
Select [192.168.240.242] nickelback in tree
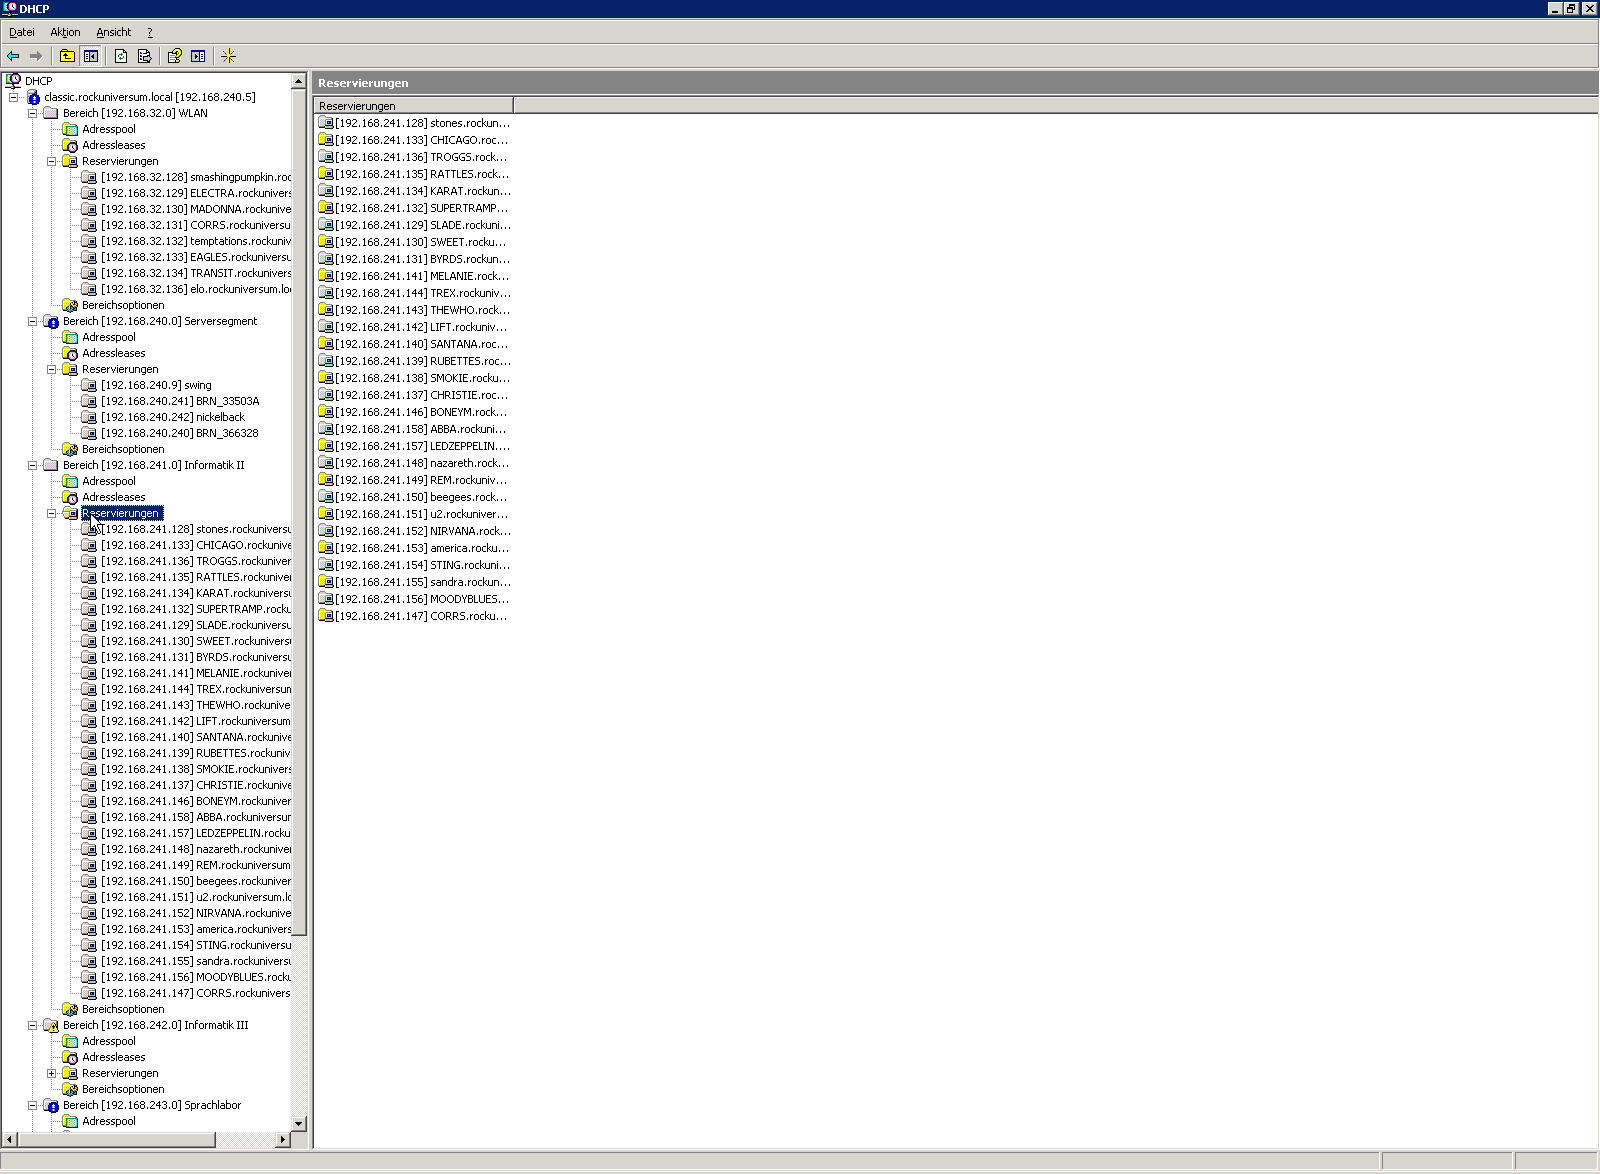pyautogui.click(x=172, y=417)
